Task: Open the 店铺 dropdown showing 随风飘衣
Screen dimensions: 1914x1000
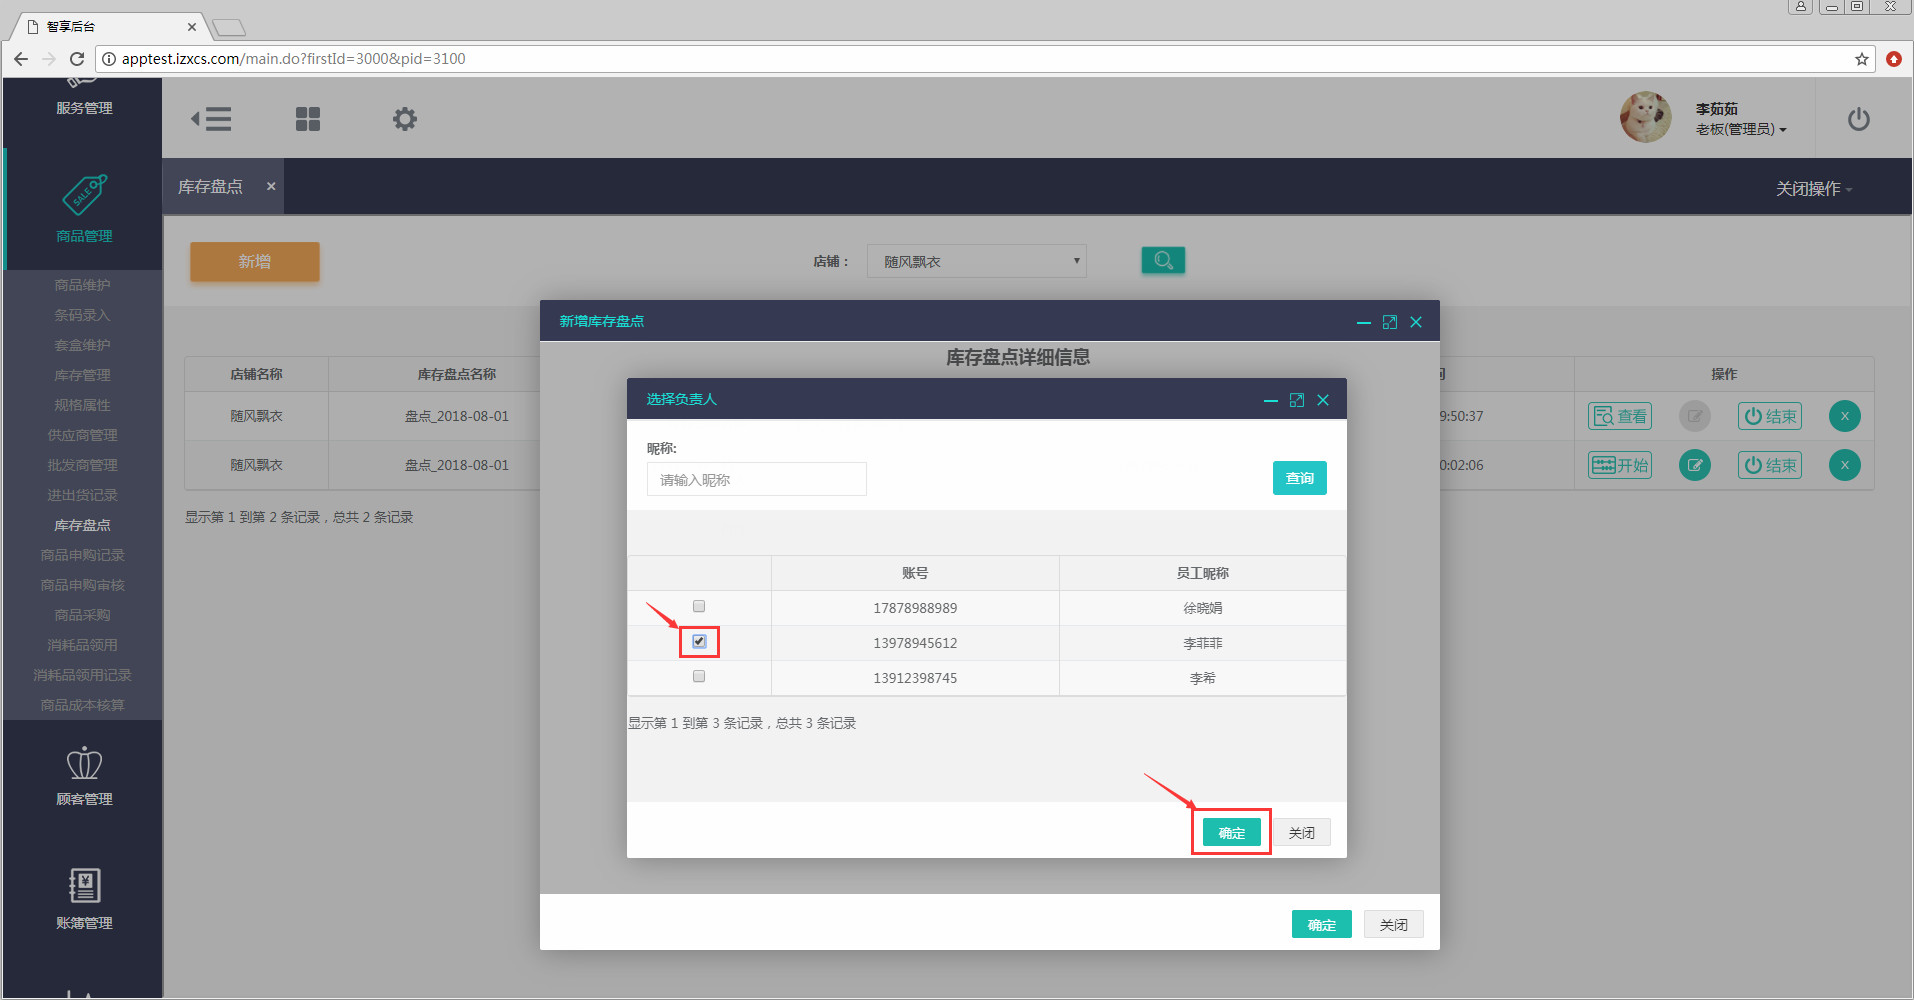Action: pos(976,261)
